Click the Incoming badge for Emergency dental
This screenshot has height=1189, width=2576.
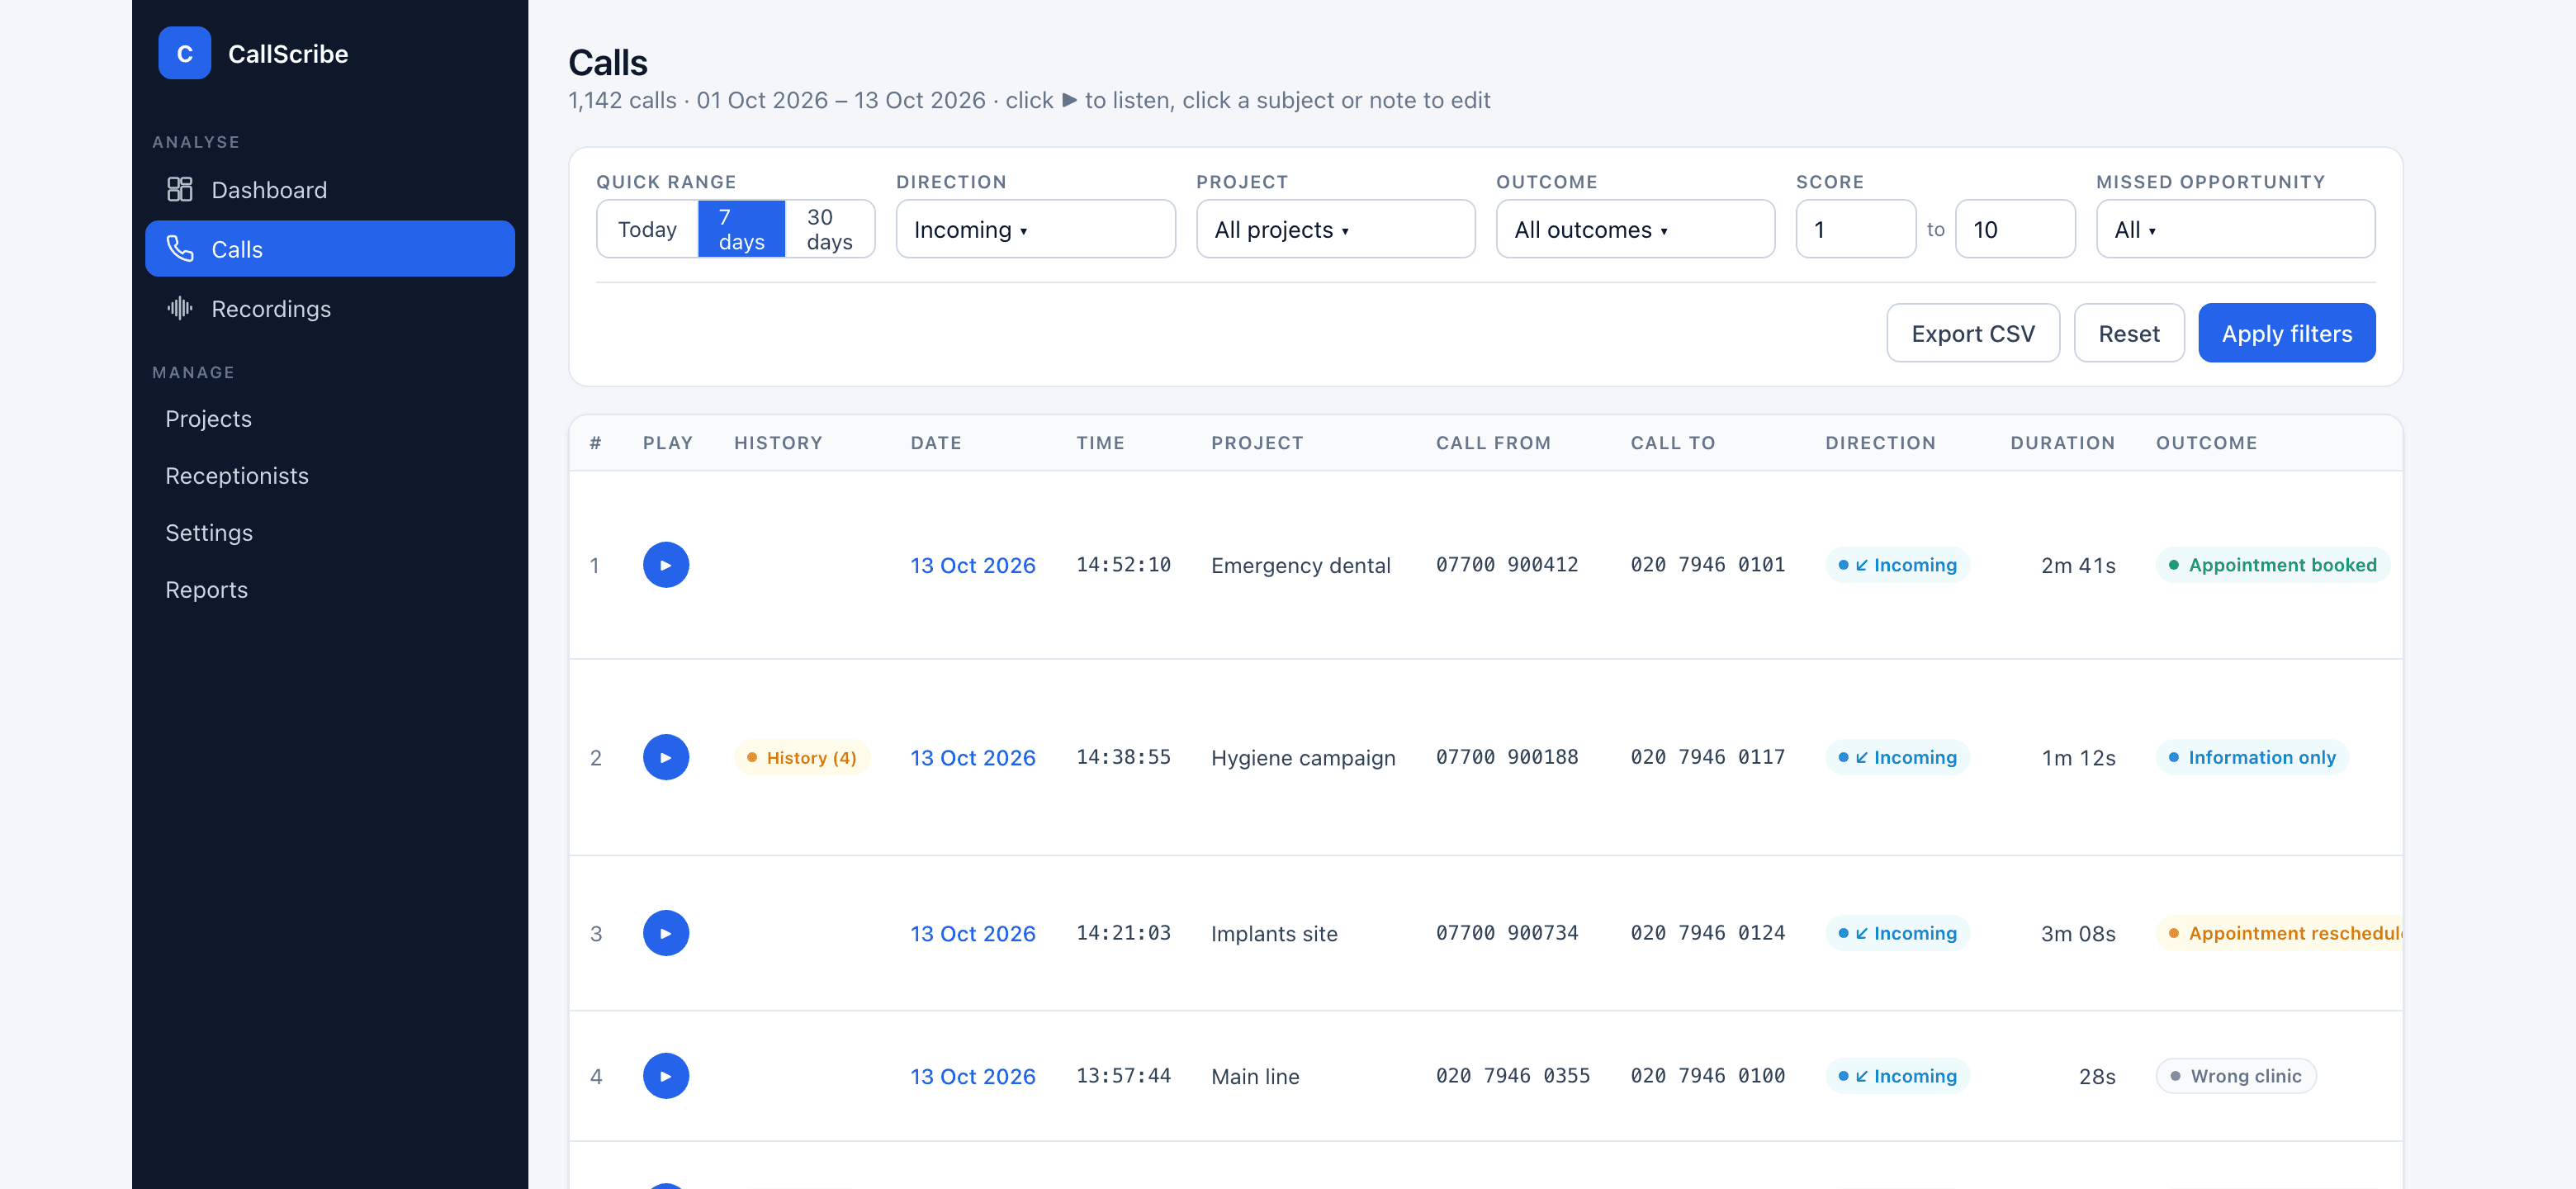1897,565
